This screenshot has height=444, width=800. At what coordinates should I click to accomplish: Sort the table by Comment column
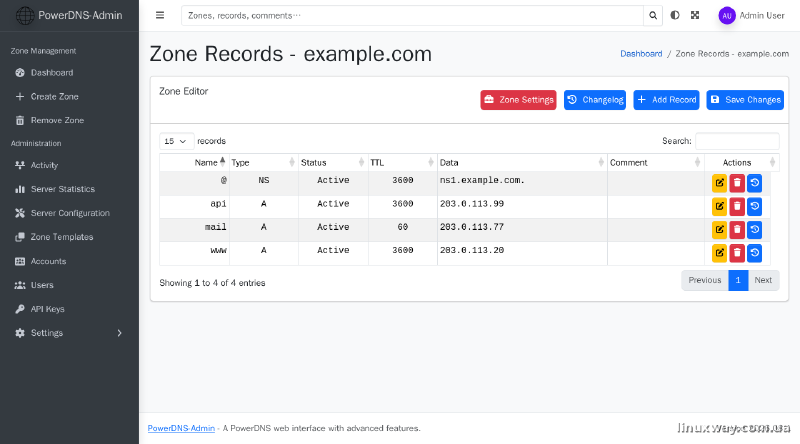coord(656,163)
